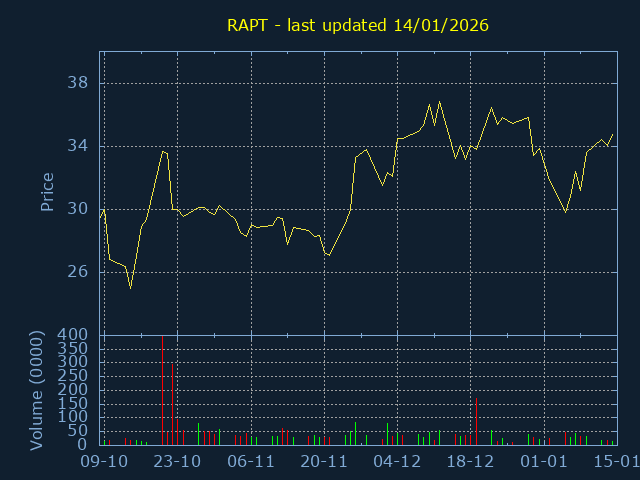This screenshot has height=480, width=640.
Task: Click the 'Volume (0000)' axis label
Action: (x=37, y=389)
